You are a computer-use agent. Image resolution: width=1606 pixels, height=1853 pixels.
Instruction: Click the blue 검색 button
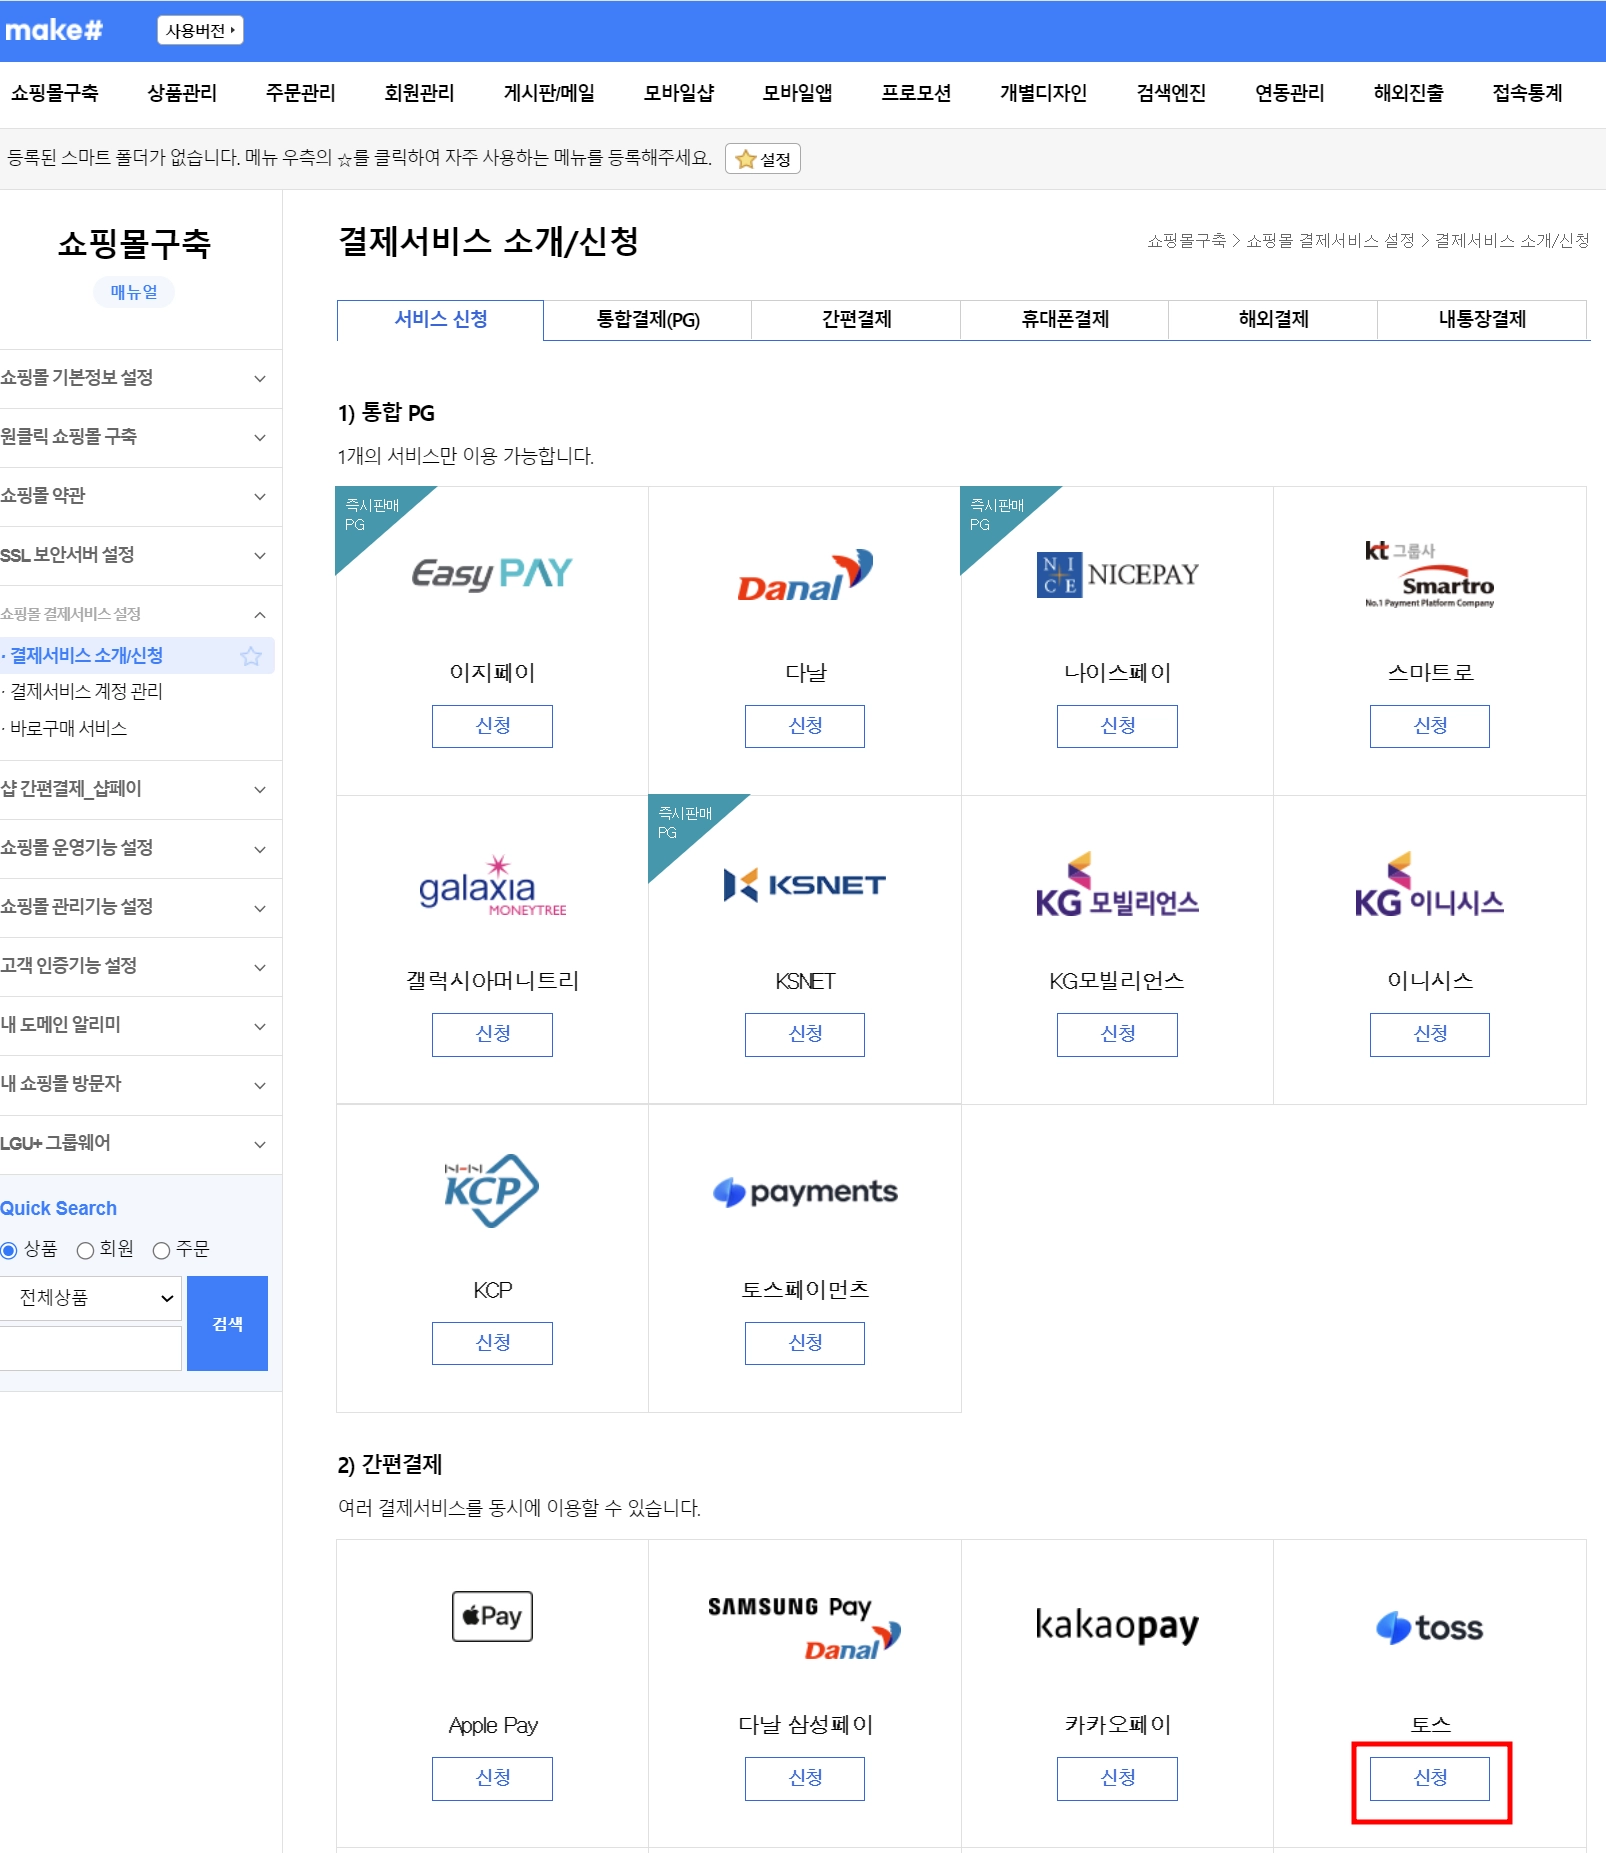click(x=227, y=1323)
